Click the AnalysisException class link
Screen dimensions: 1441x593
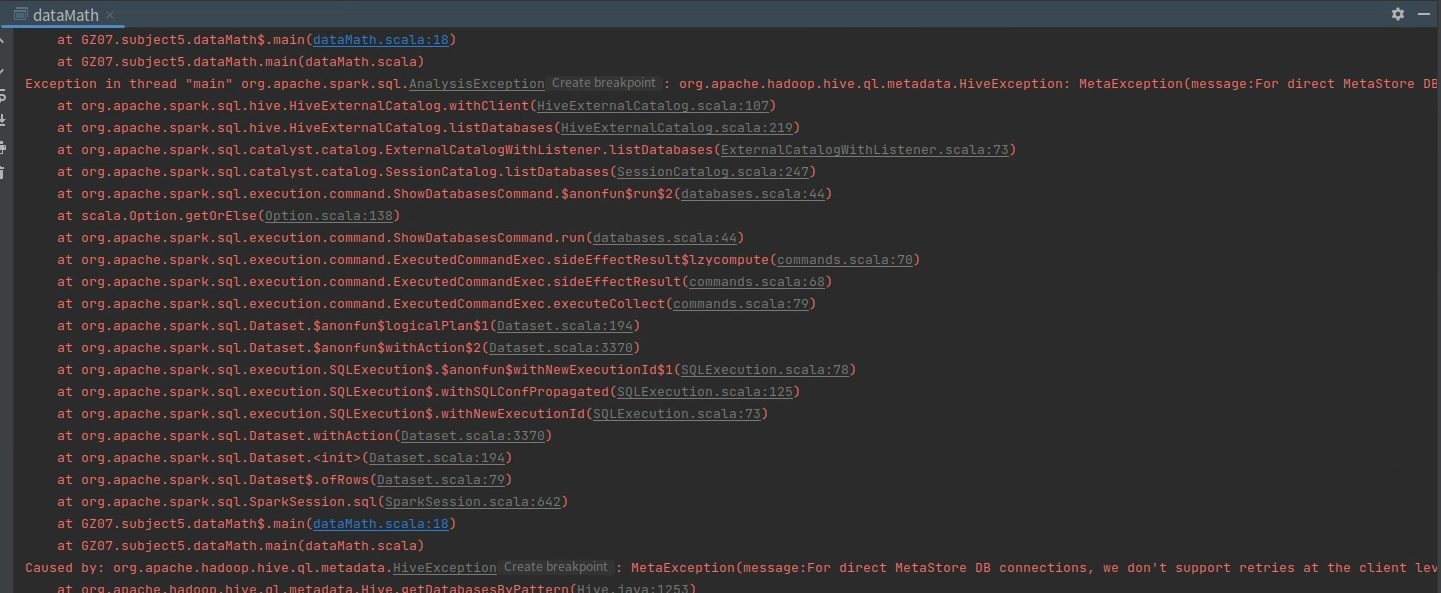[x=476, y=84]
